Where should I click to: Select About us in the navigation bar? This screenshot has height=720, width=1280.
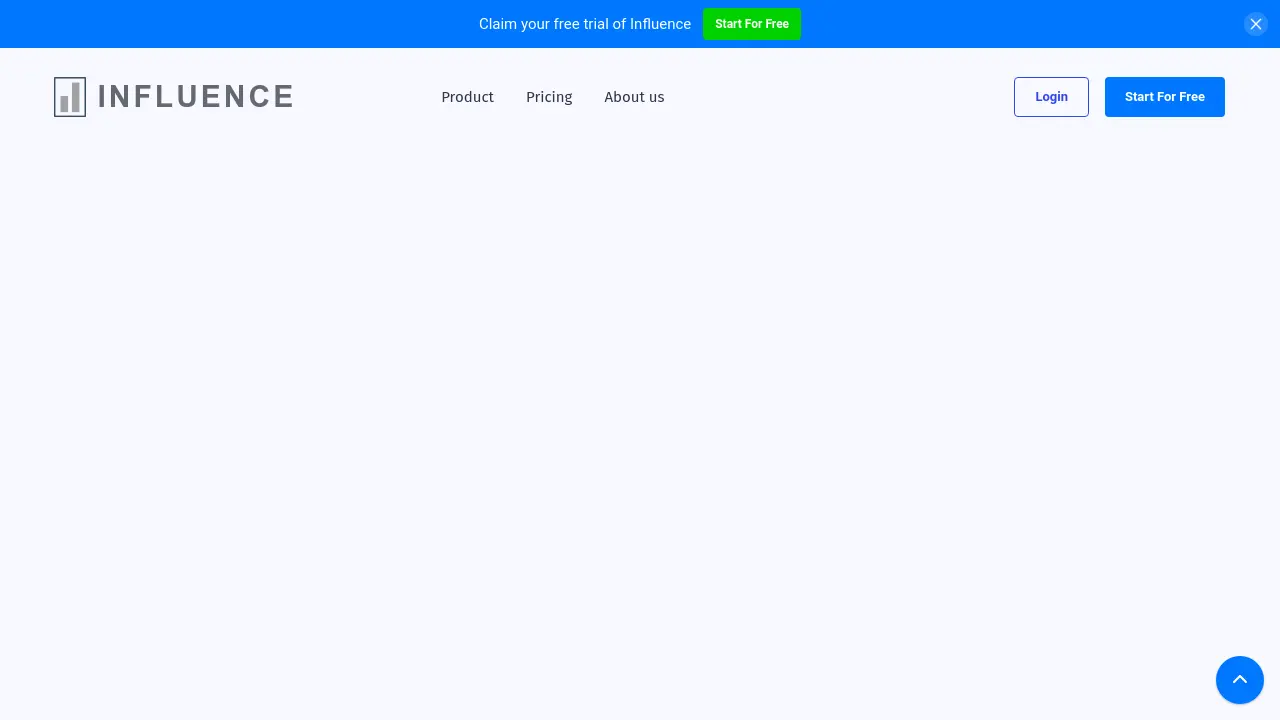point(634,97)
